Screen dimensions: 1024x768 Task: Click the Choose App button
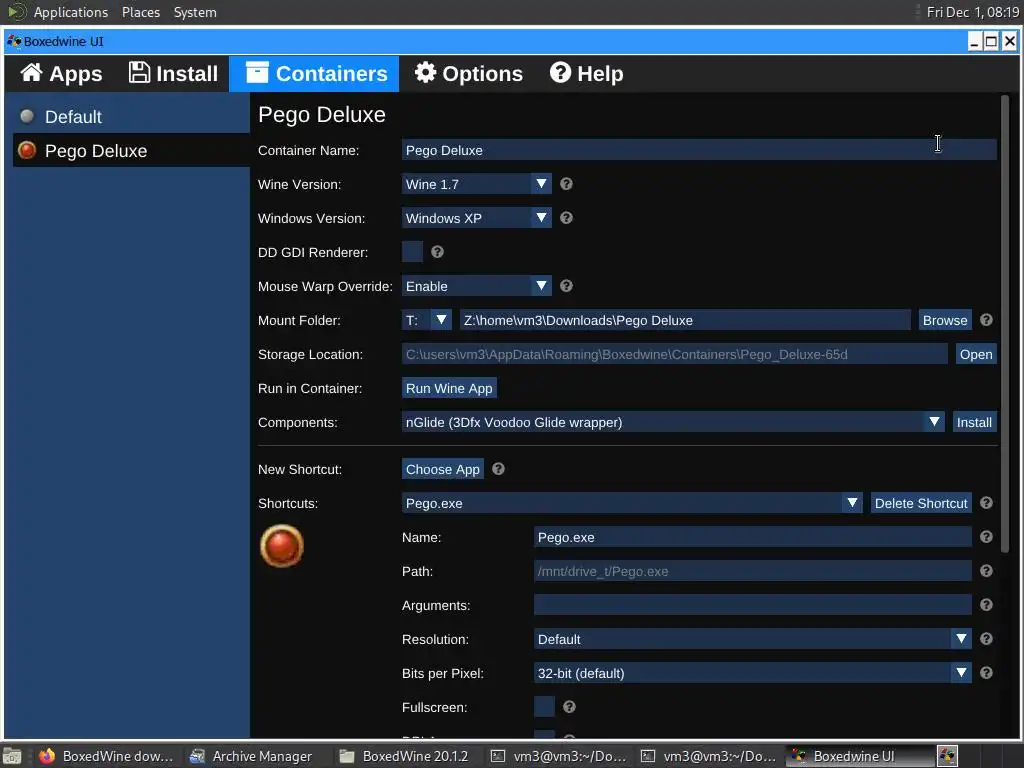click(x=442, y=469)
